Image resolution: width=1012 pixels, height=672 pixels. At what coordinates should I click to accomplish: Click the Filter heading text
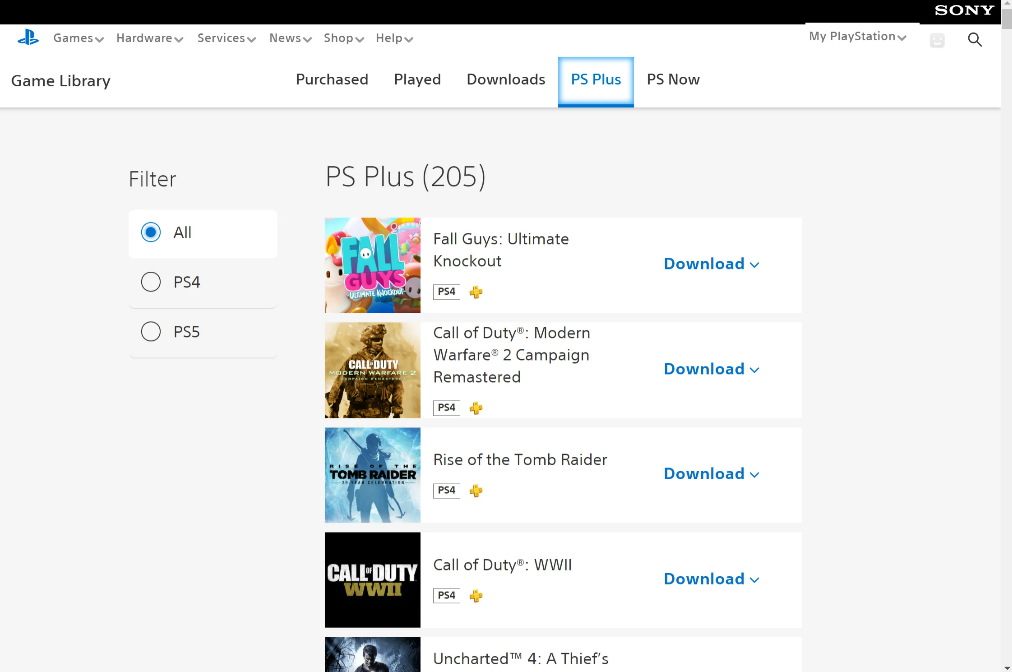[152, 179]
